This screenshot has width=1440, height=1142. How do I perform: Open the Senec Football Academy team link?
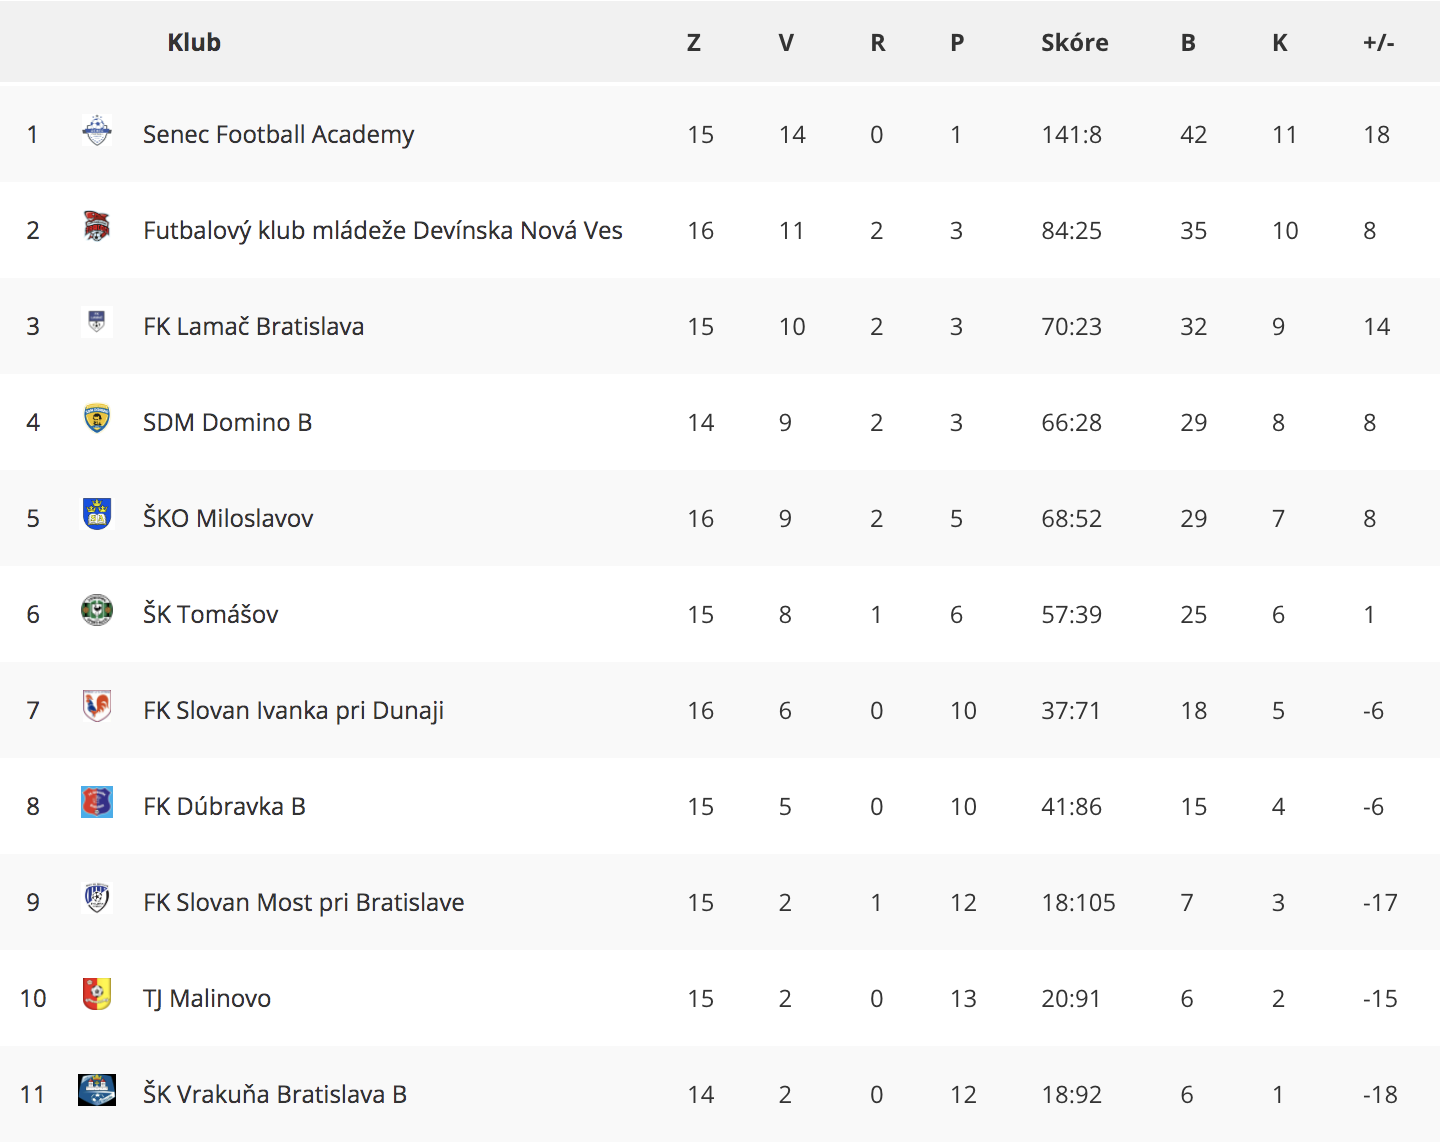pos(278,135)
